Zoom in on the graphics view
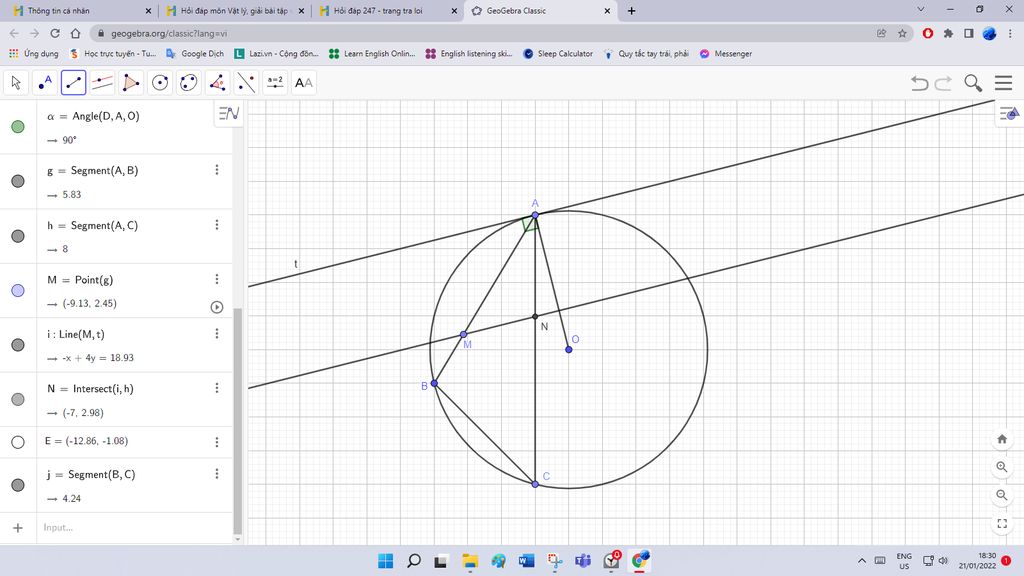 [1002, 467]
